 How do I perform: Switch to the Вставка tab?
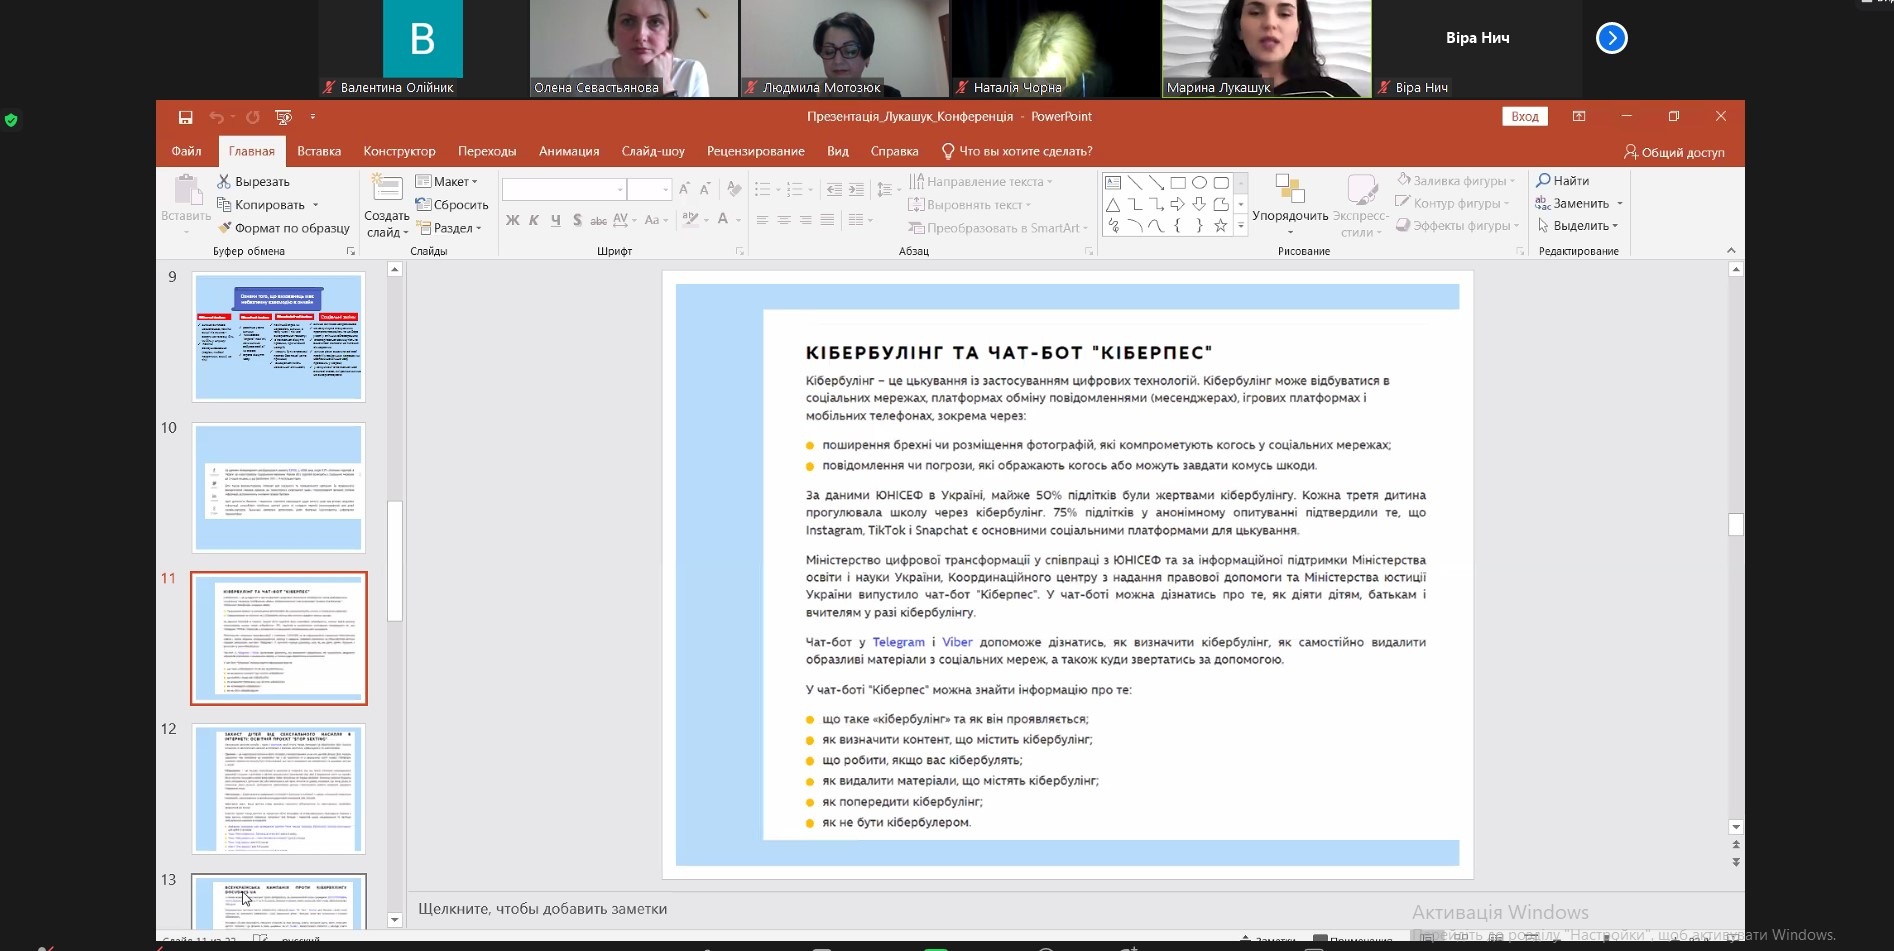[319, 151]
